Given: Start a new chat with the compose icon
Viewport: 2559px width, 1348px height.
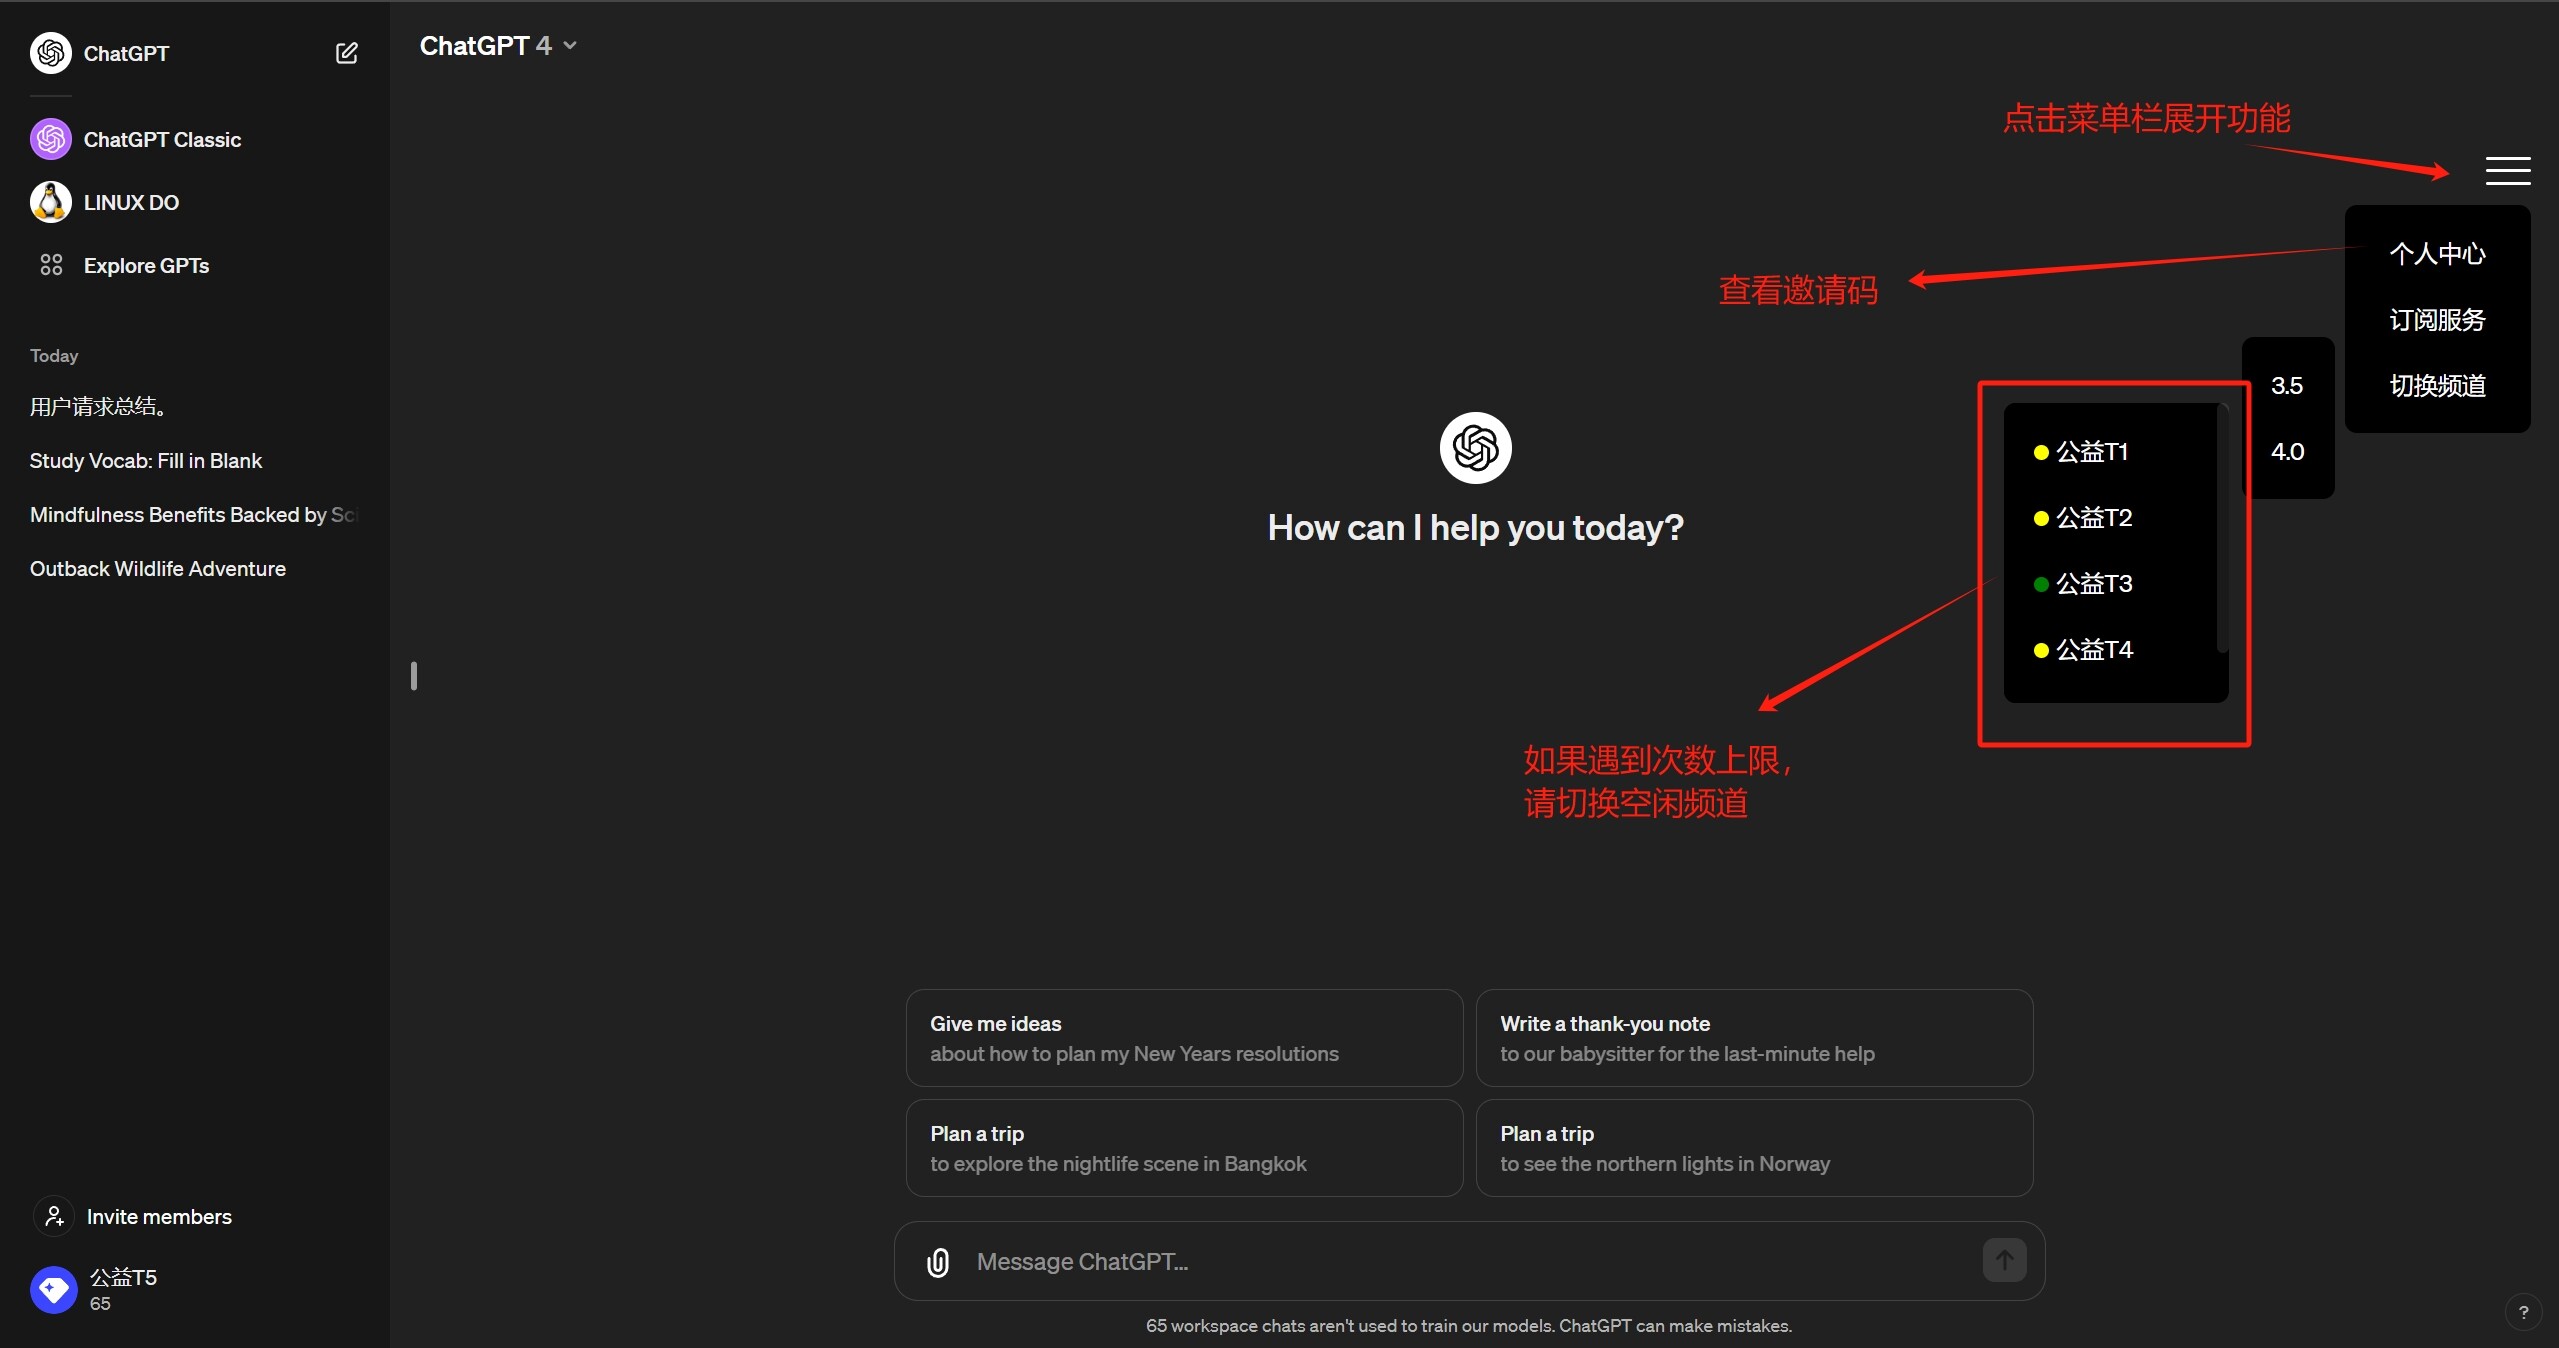Looking at the screenshot, I should (346, 53).
